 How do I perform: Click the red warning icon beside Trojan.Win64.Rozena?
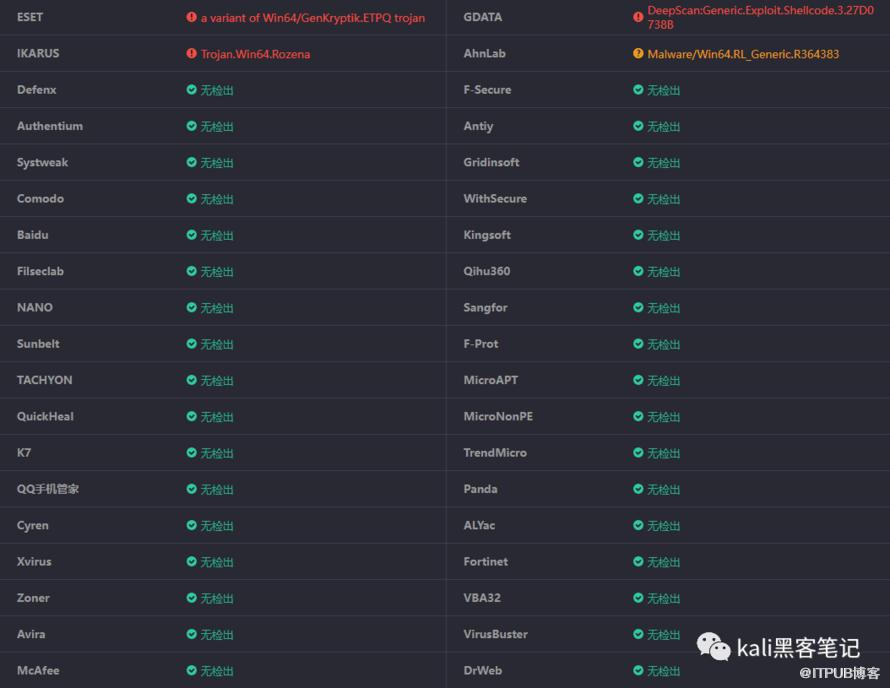191,53
